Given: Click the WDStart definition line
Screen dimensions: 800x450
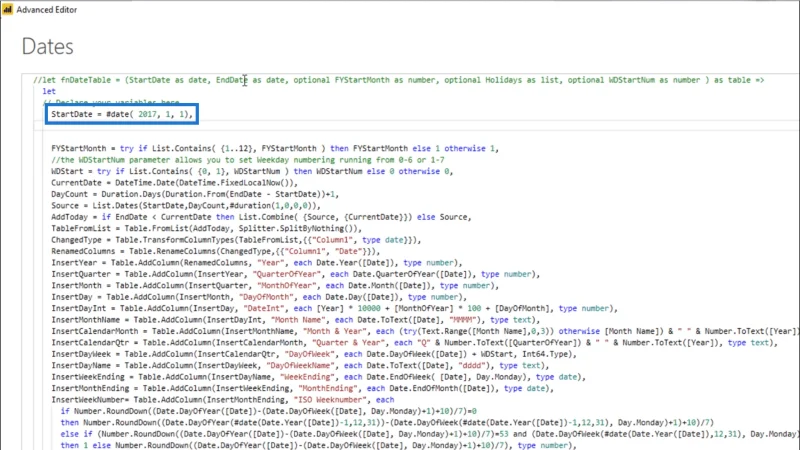Looking at the screenshot, I should coord(252,171).
